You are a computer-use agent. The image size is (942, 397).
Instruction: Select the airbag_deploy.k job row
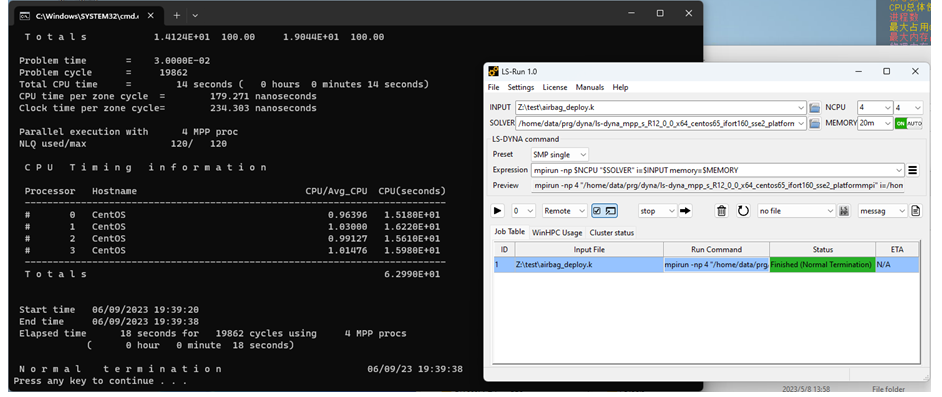coord(706,265)
